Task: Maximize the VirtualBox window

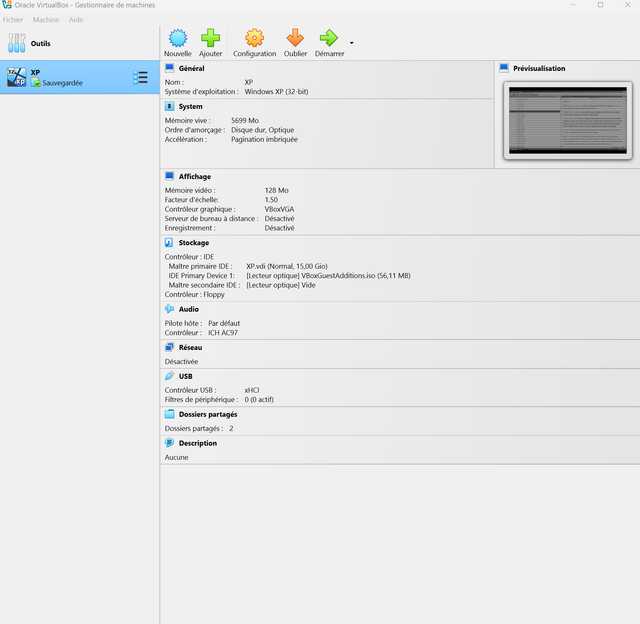Action: (x=600, y=5)
